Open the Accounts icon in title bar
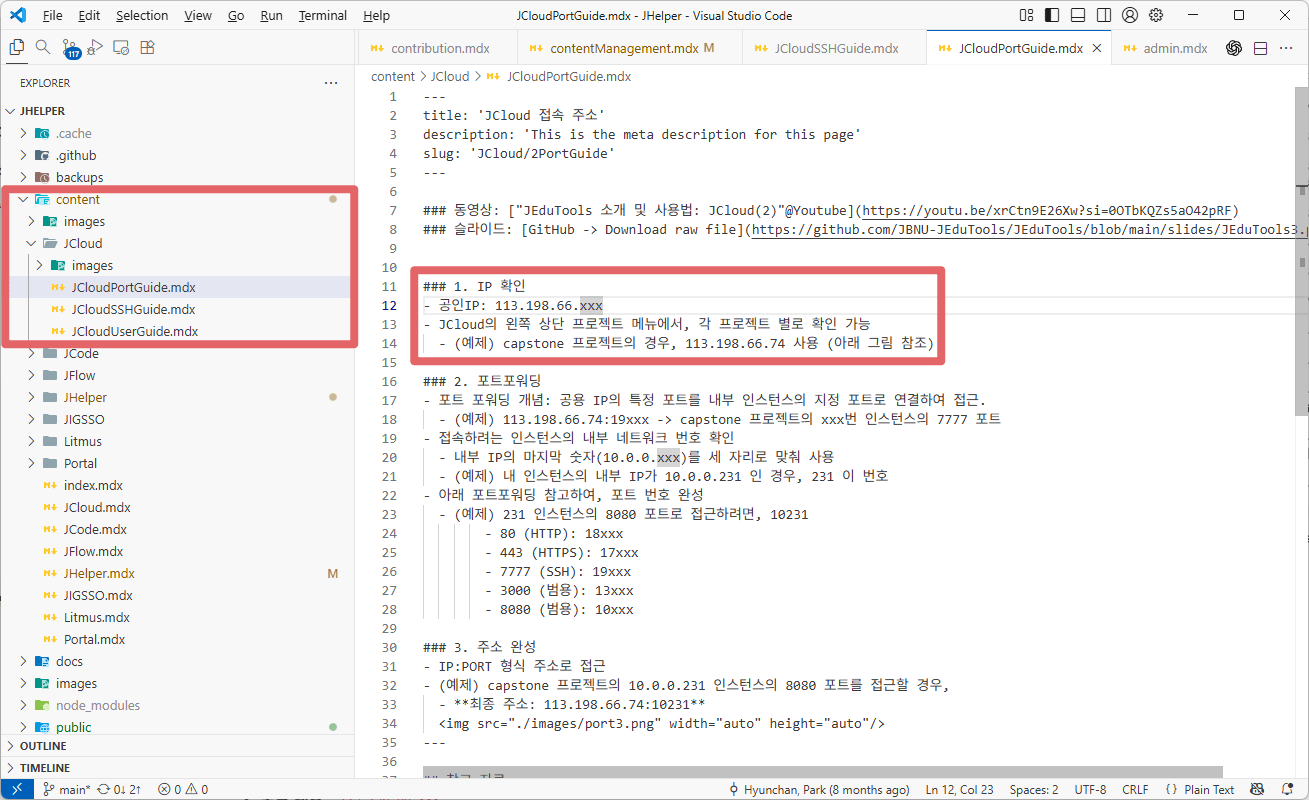The image size is (1309, 800). tap(1130, 15)
